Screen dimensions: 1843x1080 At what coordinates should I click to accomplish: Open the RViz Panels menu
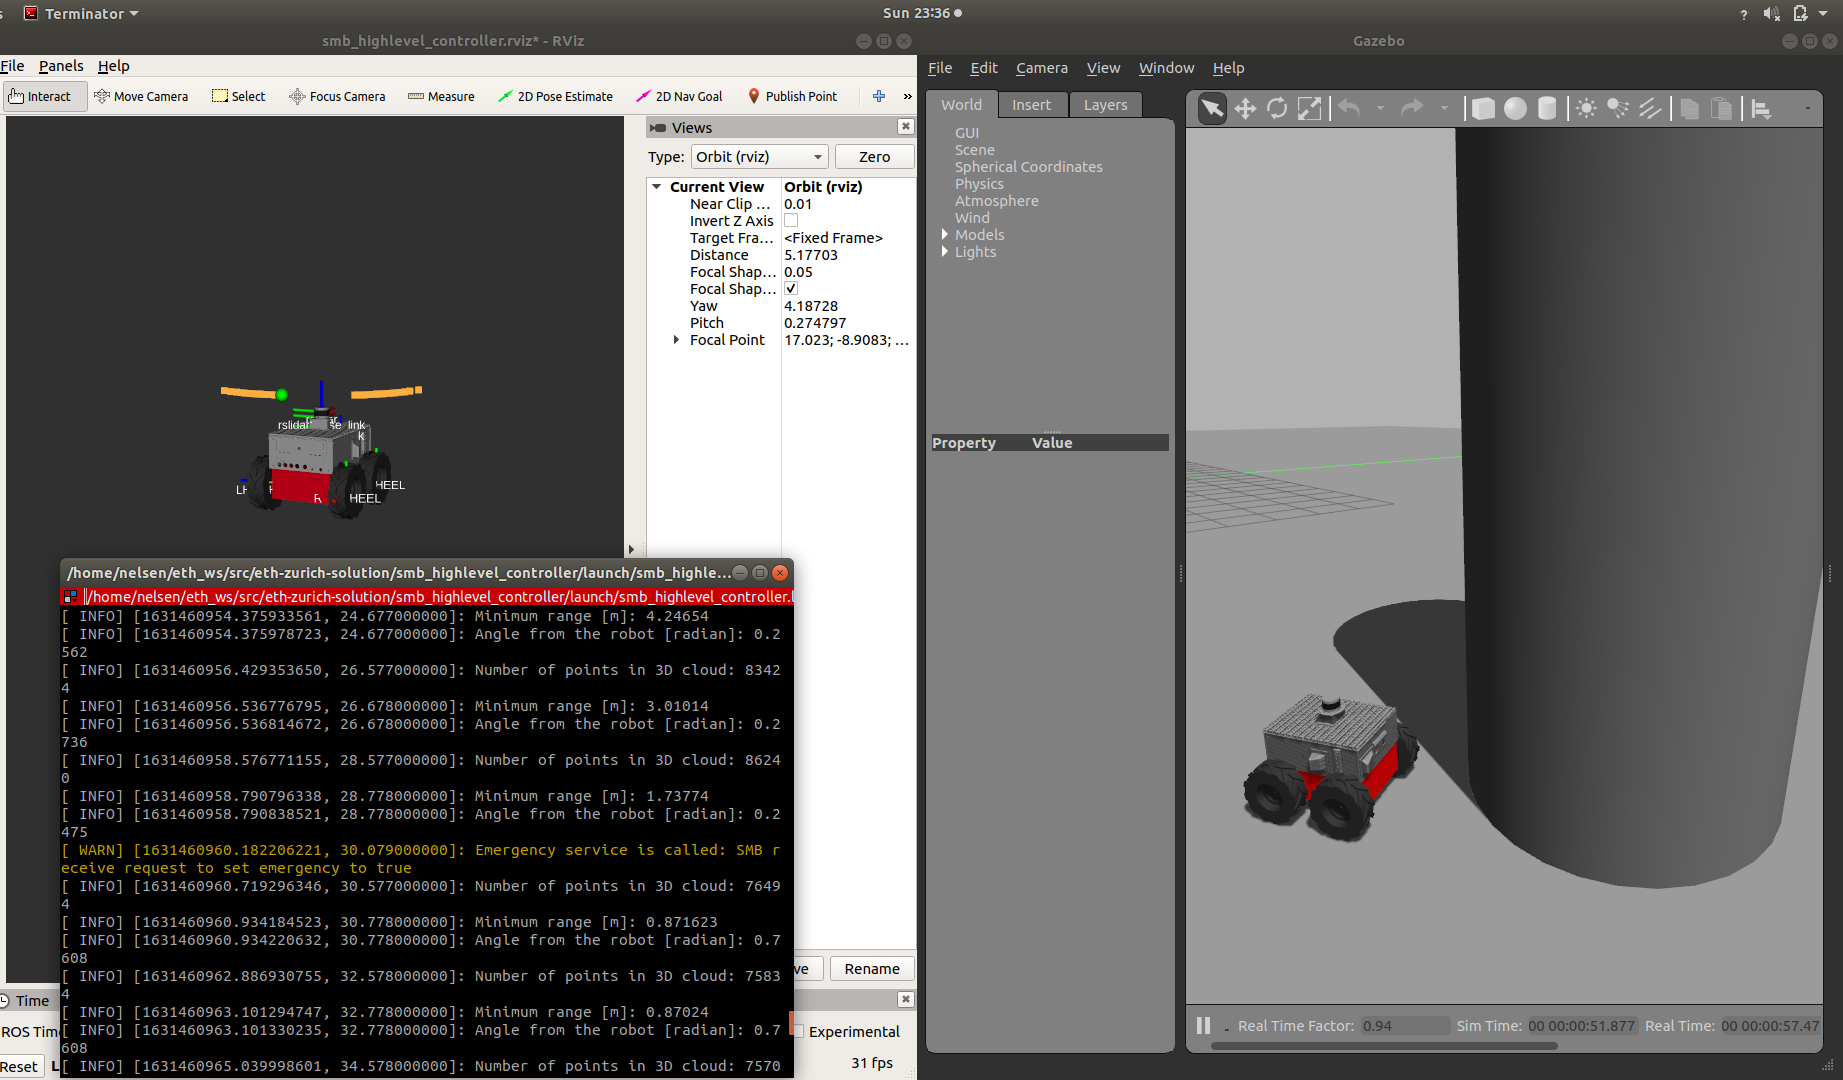[61, 66]
